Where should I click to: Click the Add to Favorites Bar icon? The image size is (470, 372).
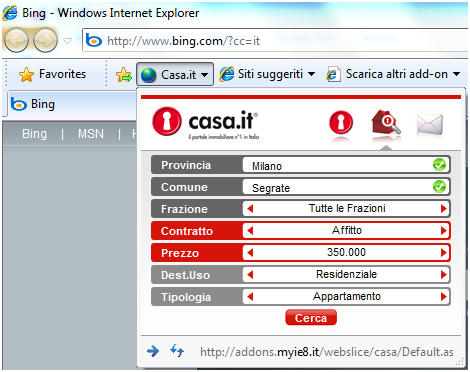(124, 74)
